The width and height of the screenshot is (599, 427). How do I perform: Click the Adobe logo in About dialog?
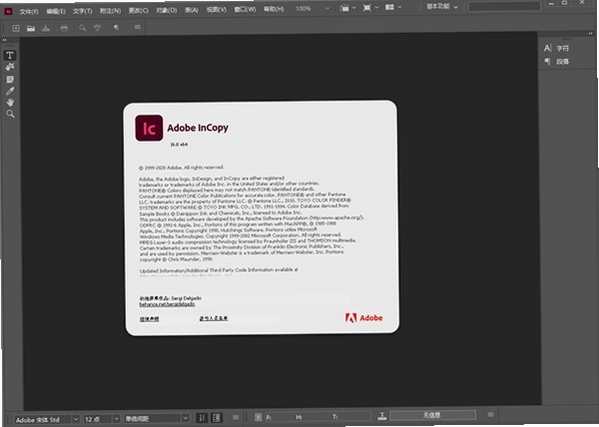pyautogui.click(x=364, y=318)
